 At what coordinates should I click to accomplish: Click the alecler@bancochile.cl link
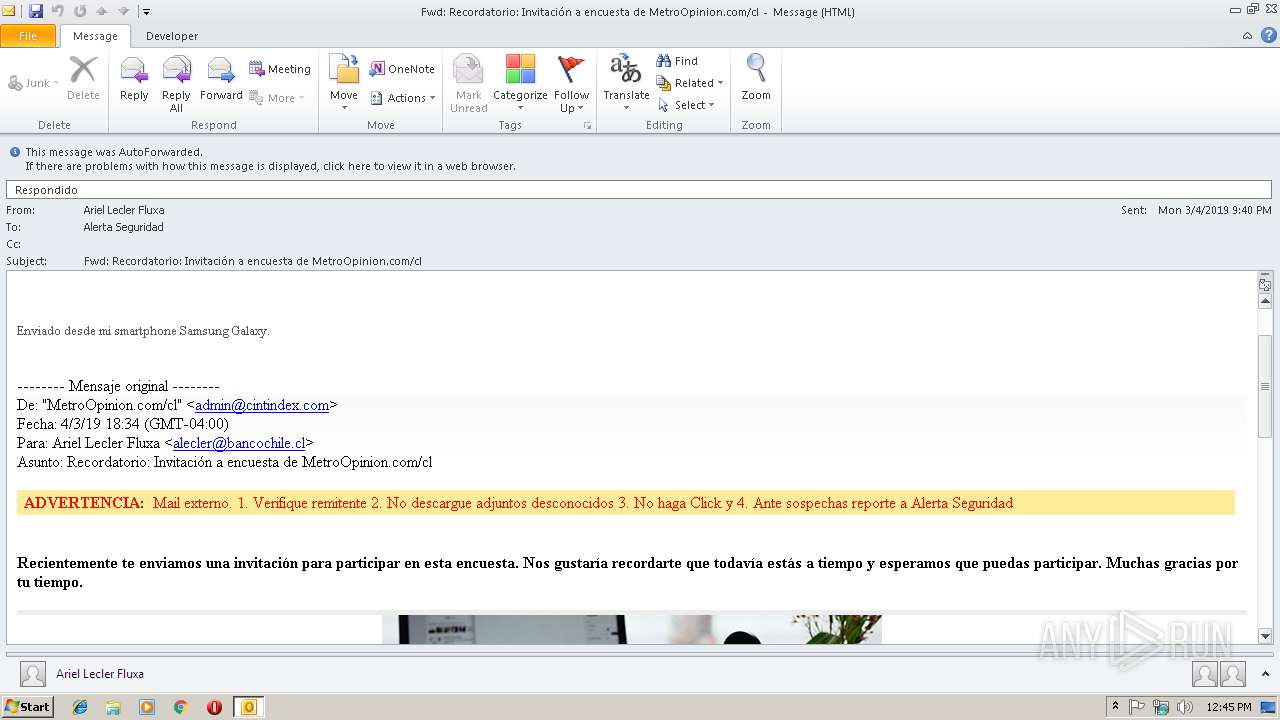239,443
